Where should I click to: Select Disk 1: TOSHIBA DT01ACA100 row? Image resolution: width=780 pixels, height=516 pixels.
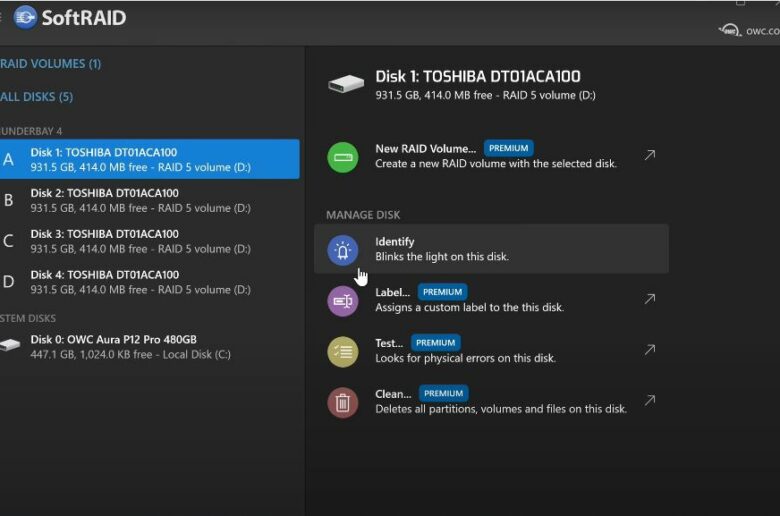pyautogui.click(x=150, y=159)
